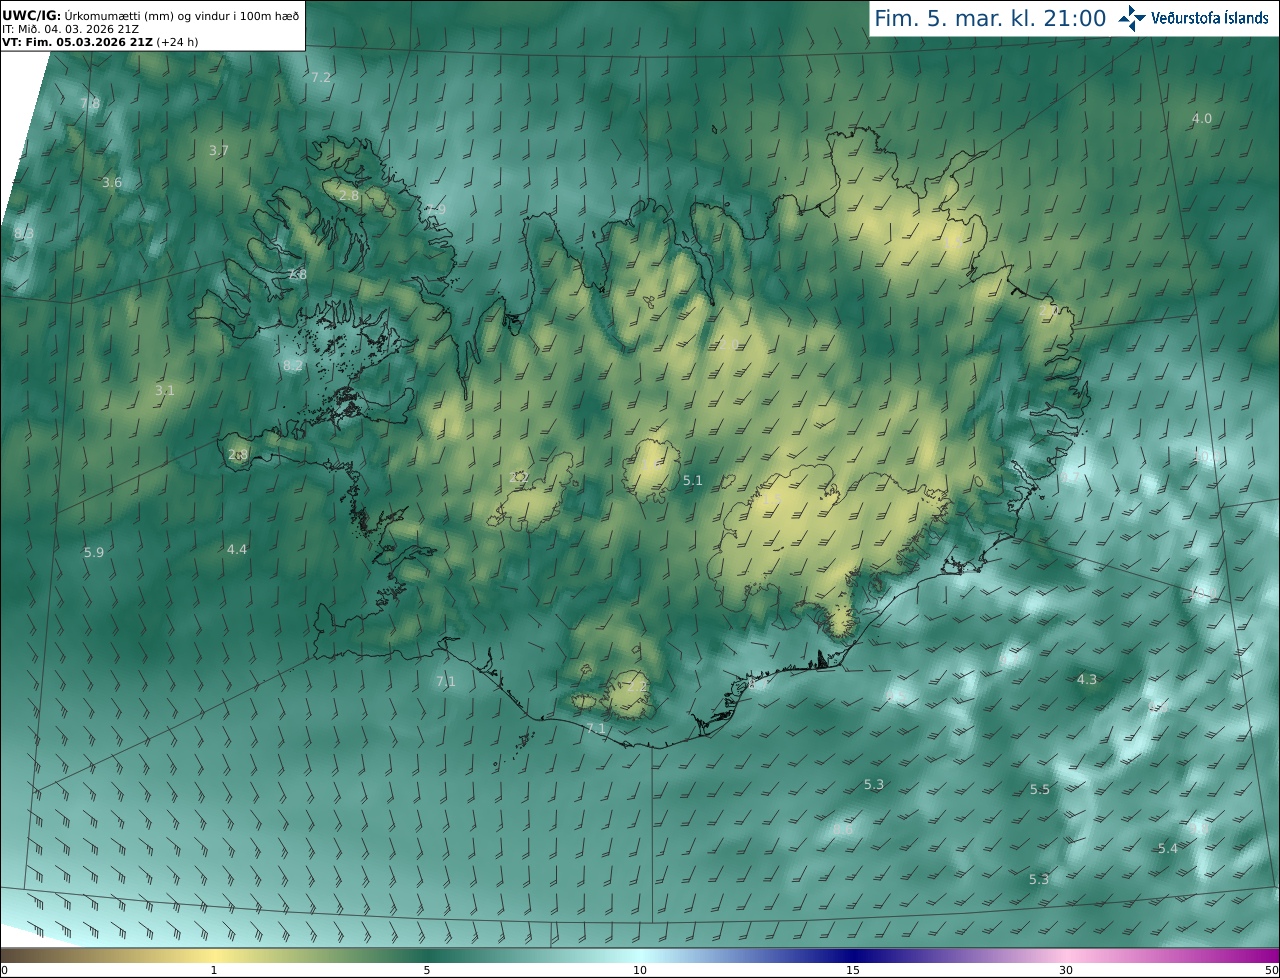Click the 5.4 map value
Viewport: 1280px width, 978px height.
[x=1168, y=849]
